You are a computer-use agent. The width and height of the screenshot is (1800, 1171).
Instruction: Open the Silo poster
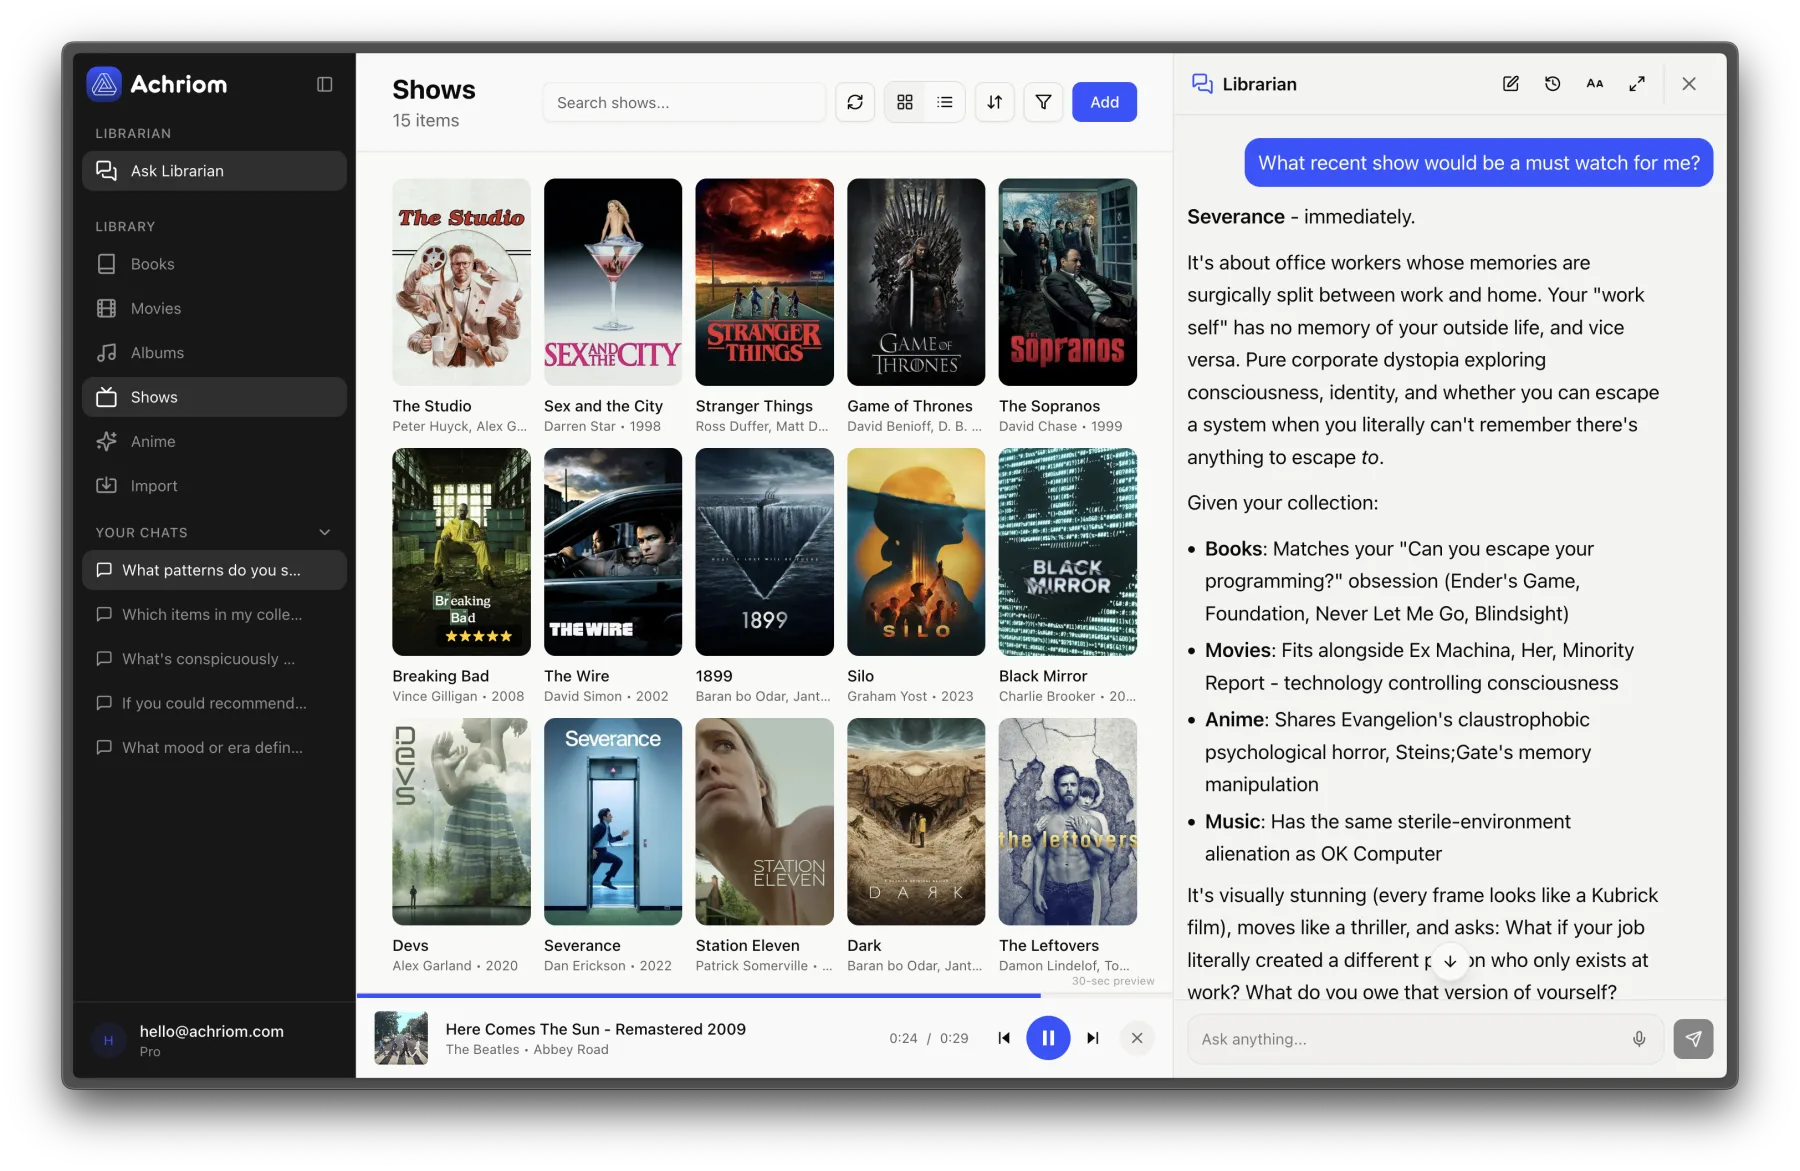(x=916, y=552)
